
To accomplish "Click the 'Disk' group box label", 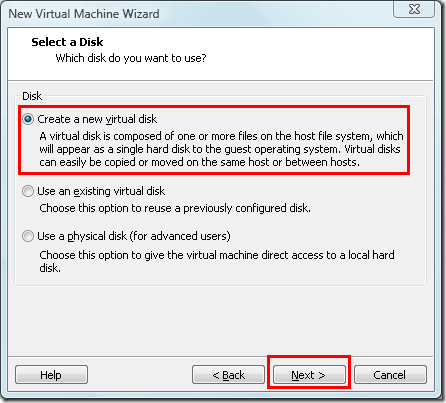I will tap(32, 96).
